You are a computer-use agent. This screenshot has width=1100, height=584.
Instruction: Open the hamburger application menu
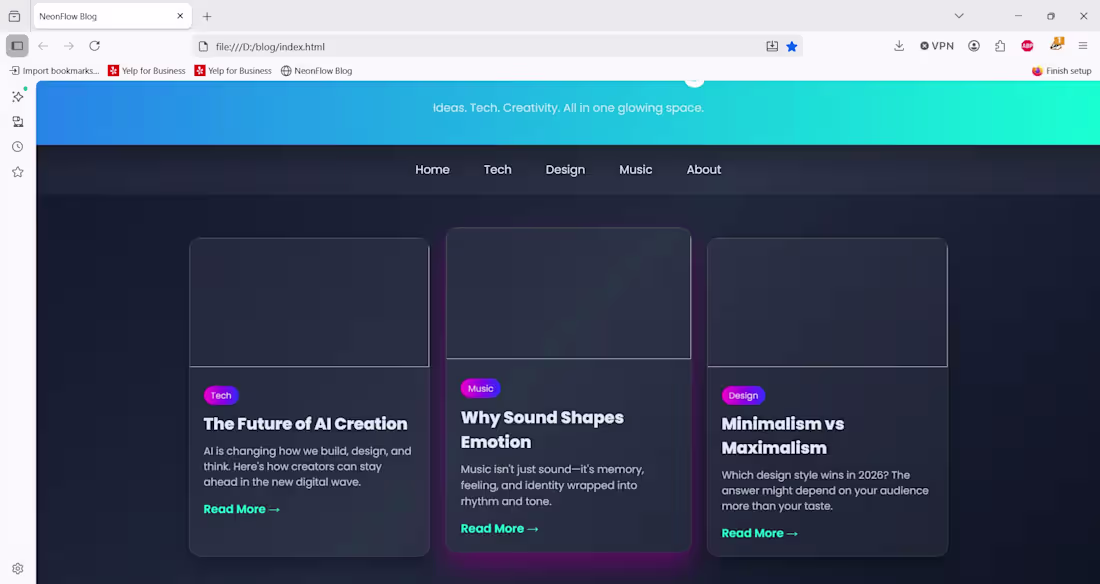(x=1083, y=46)
